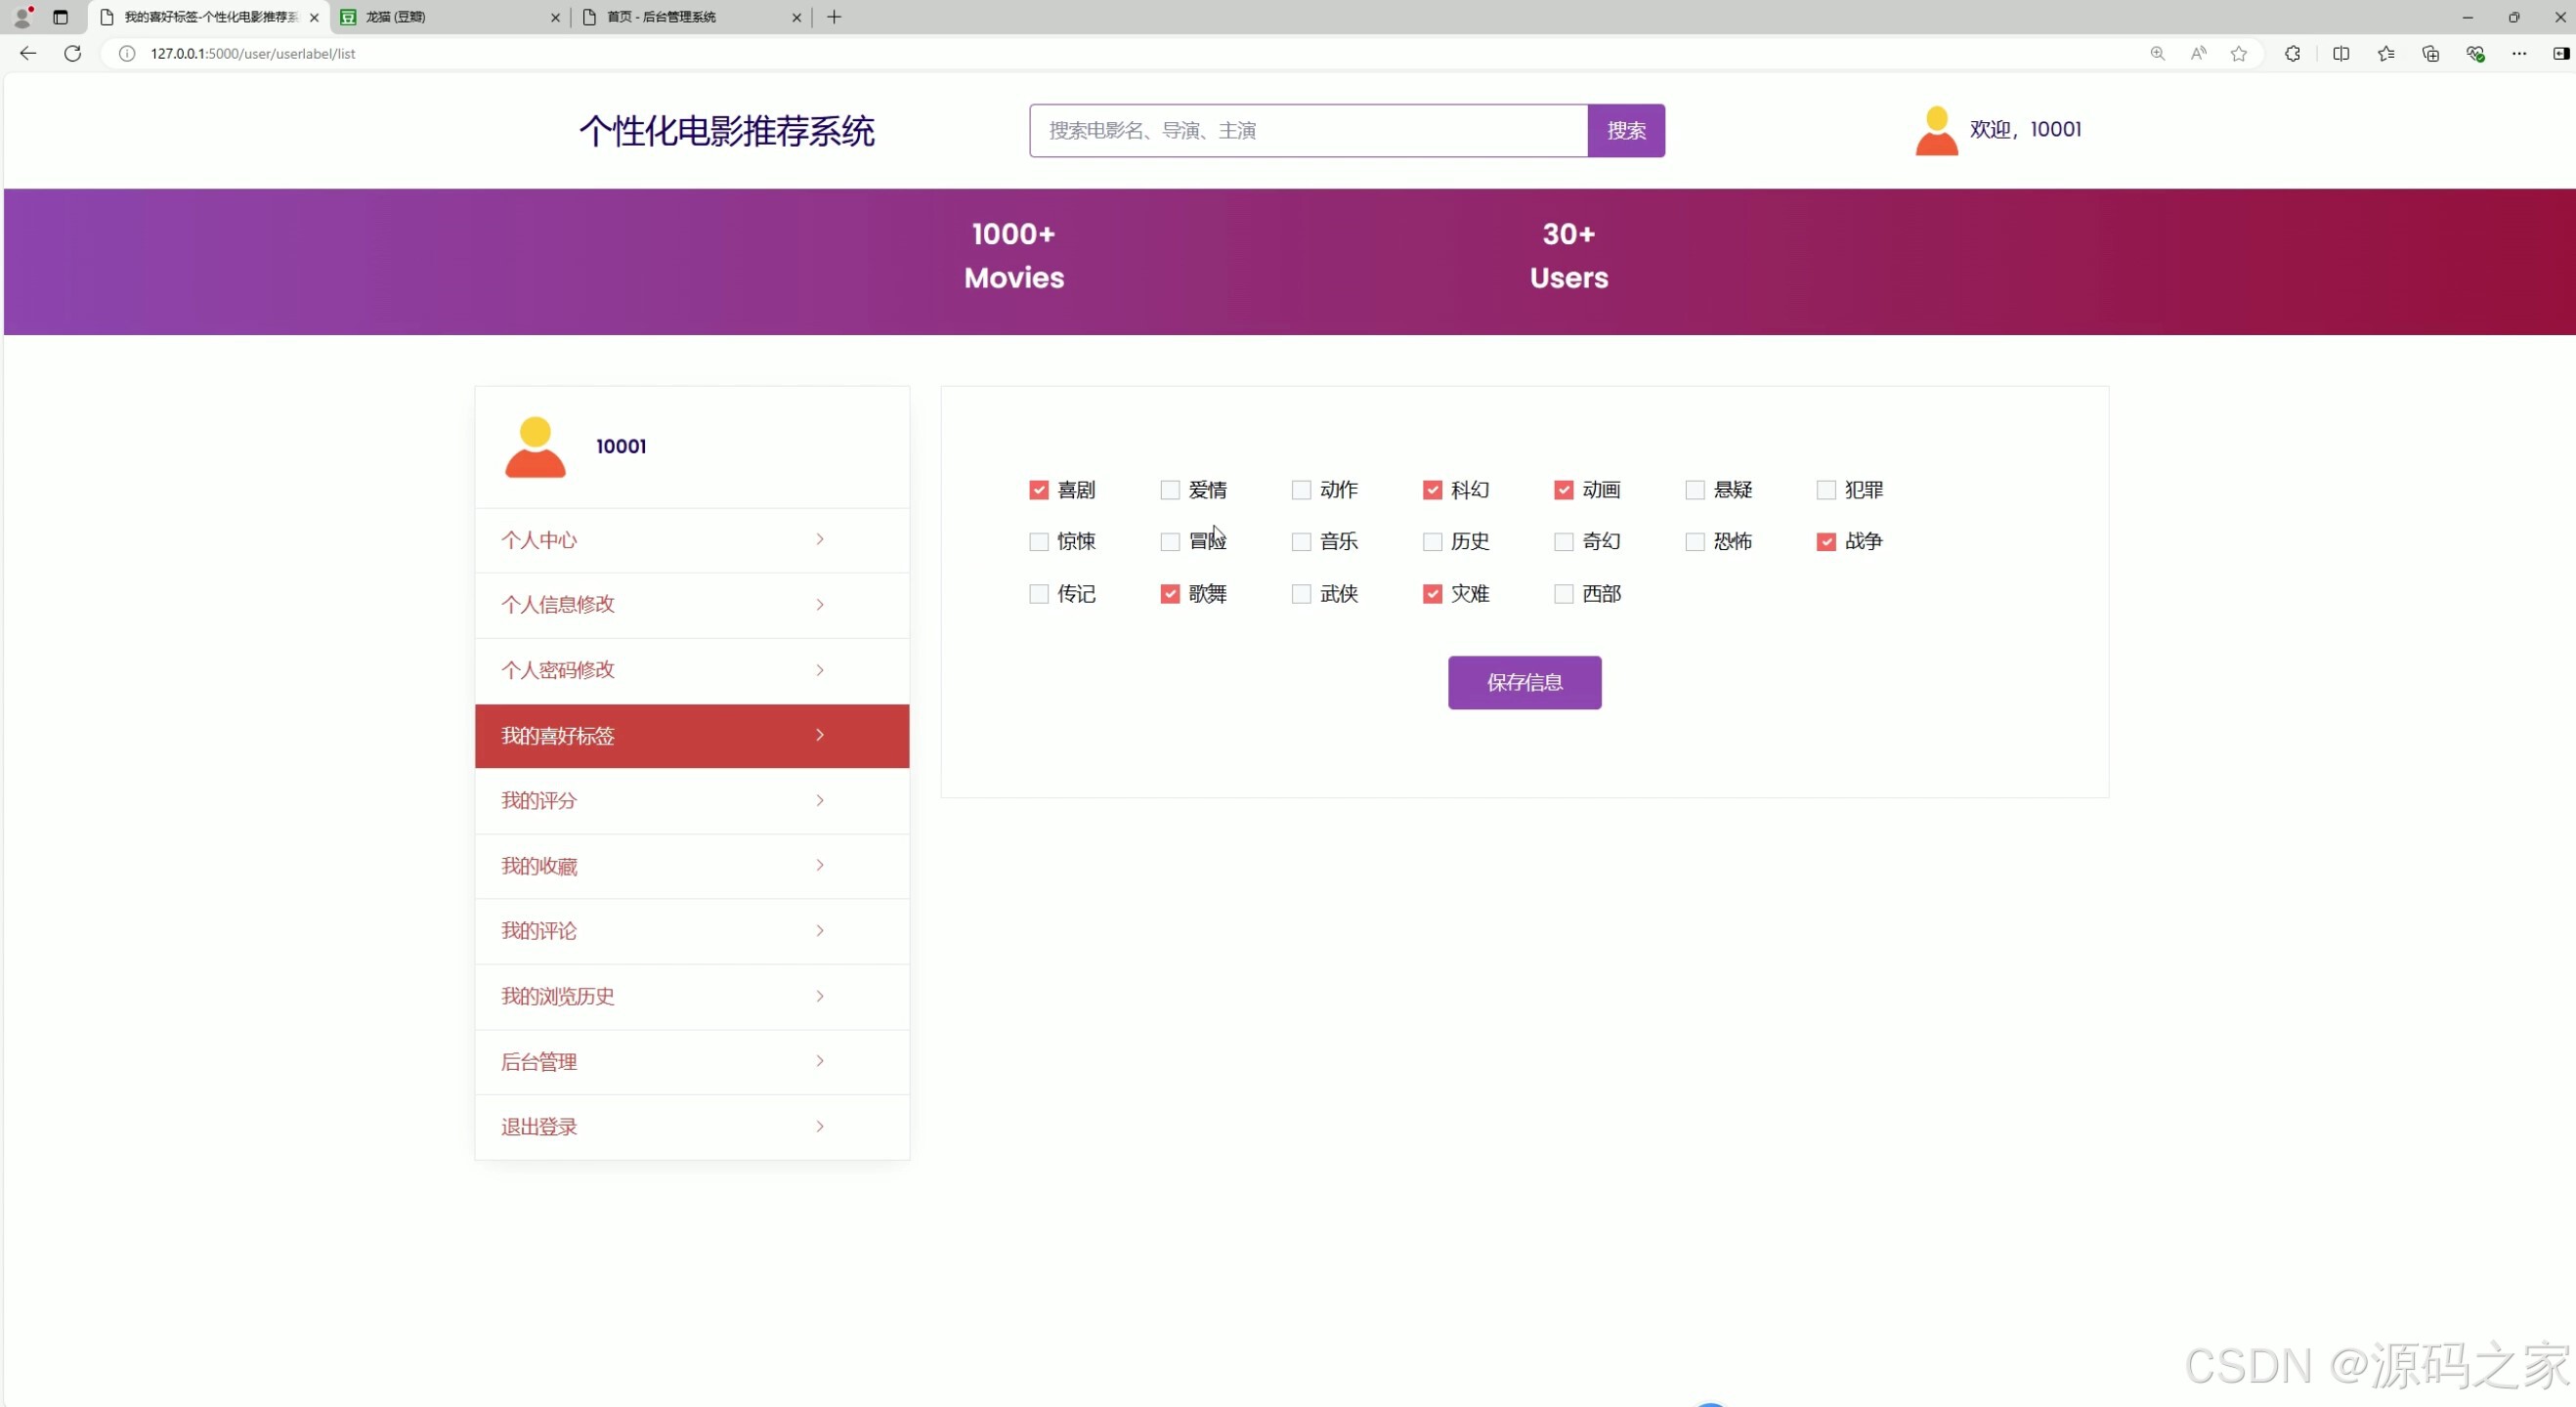Expand the 我的收藏 sidebar chevron
This screenshot has width=2576, height=1407.
pos(819,866)
